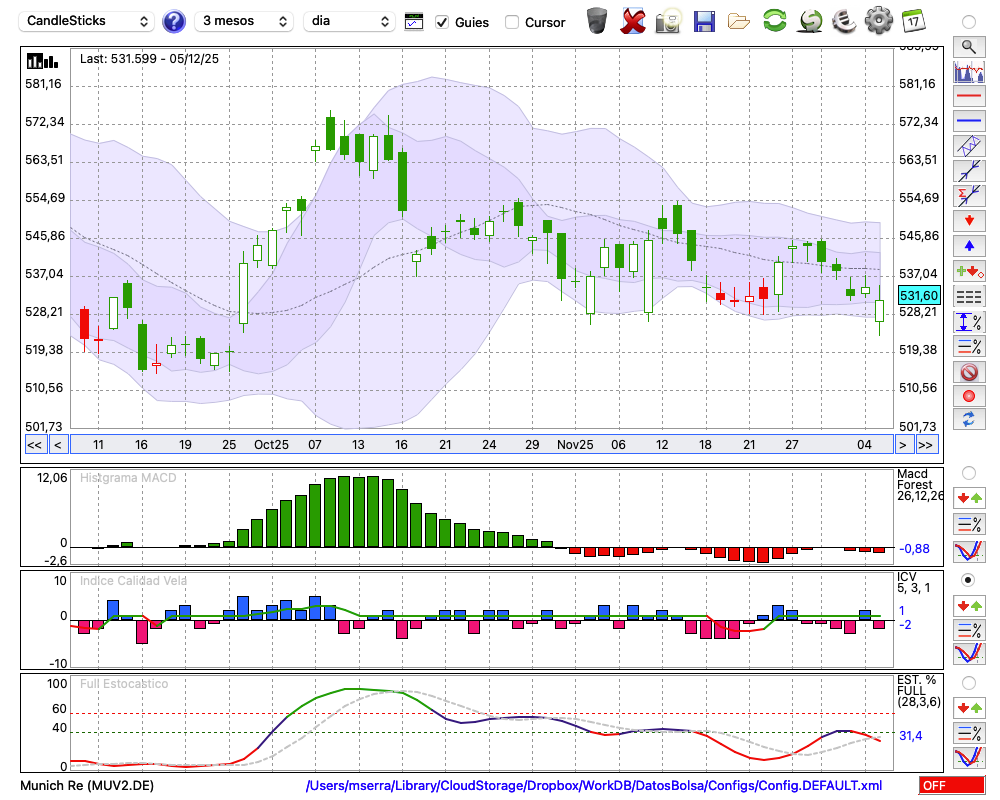
Task: Click the blue floppy disk save icon
Action: (704, 21)
